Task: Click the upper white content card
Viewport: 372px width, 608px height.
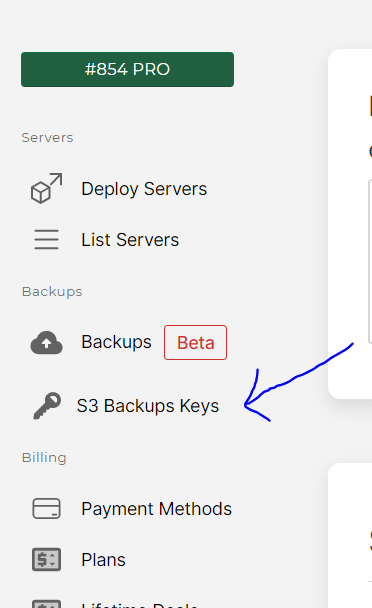Action: [x=350, y=224]
